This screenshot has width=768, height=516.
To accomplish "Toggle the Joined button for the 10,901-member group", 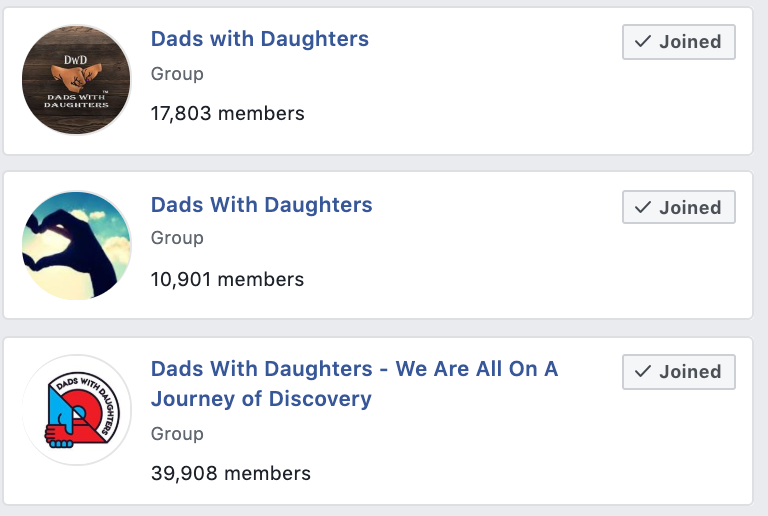I will tap(679, 207).
